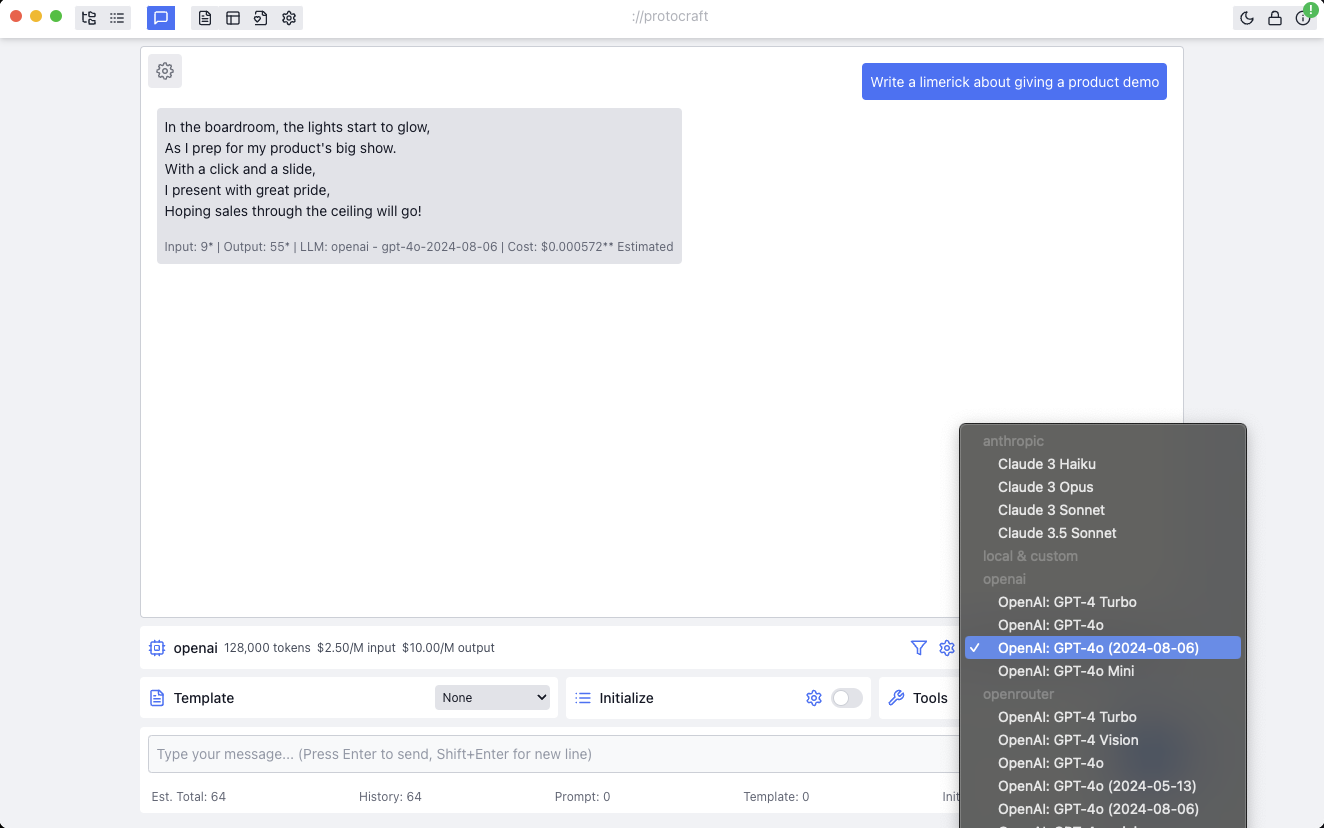Choose OpenAI: GPT-4o Mini model

(x=1064, y=671)
